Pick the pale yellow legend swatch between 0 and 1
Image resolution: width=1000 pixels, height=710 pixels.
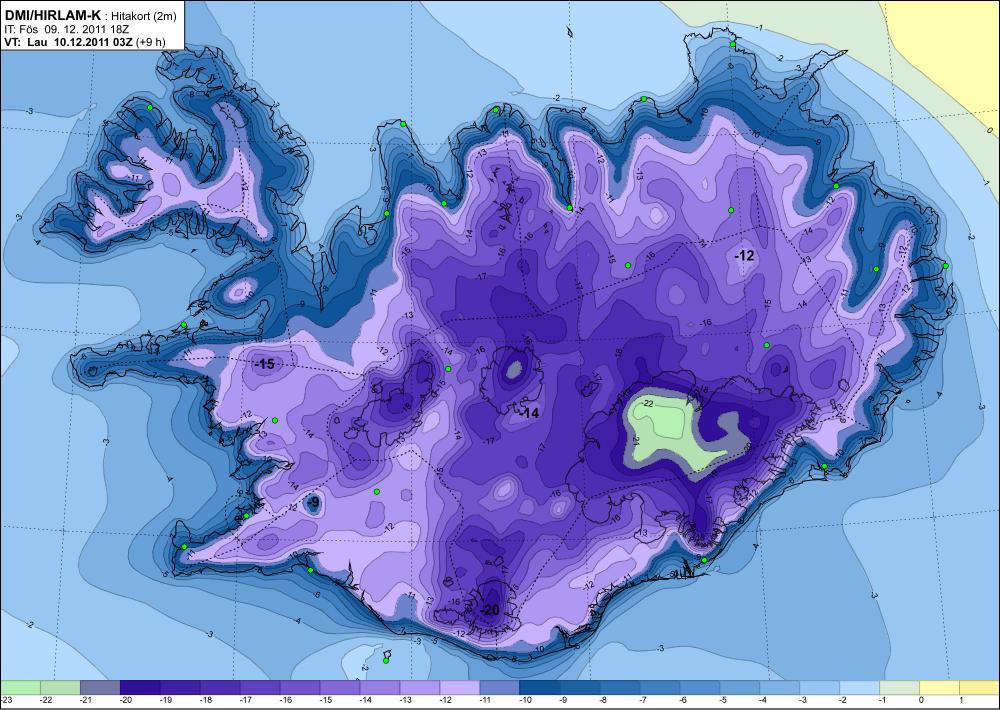click(939, 688)
